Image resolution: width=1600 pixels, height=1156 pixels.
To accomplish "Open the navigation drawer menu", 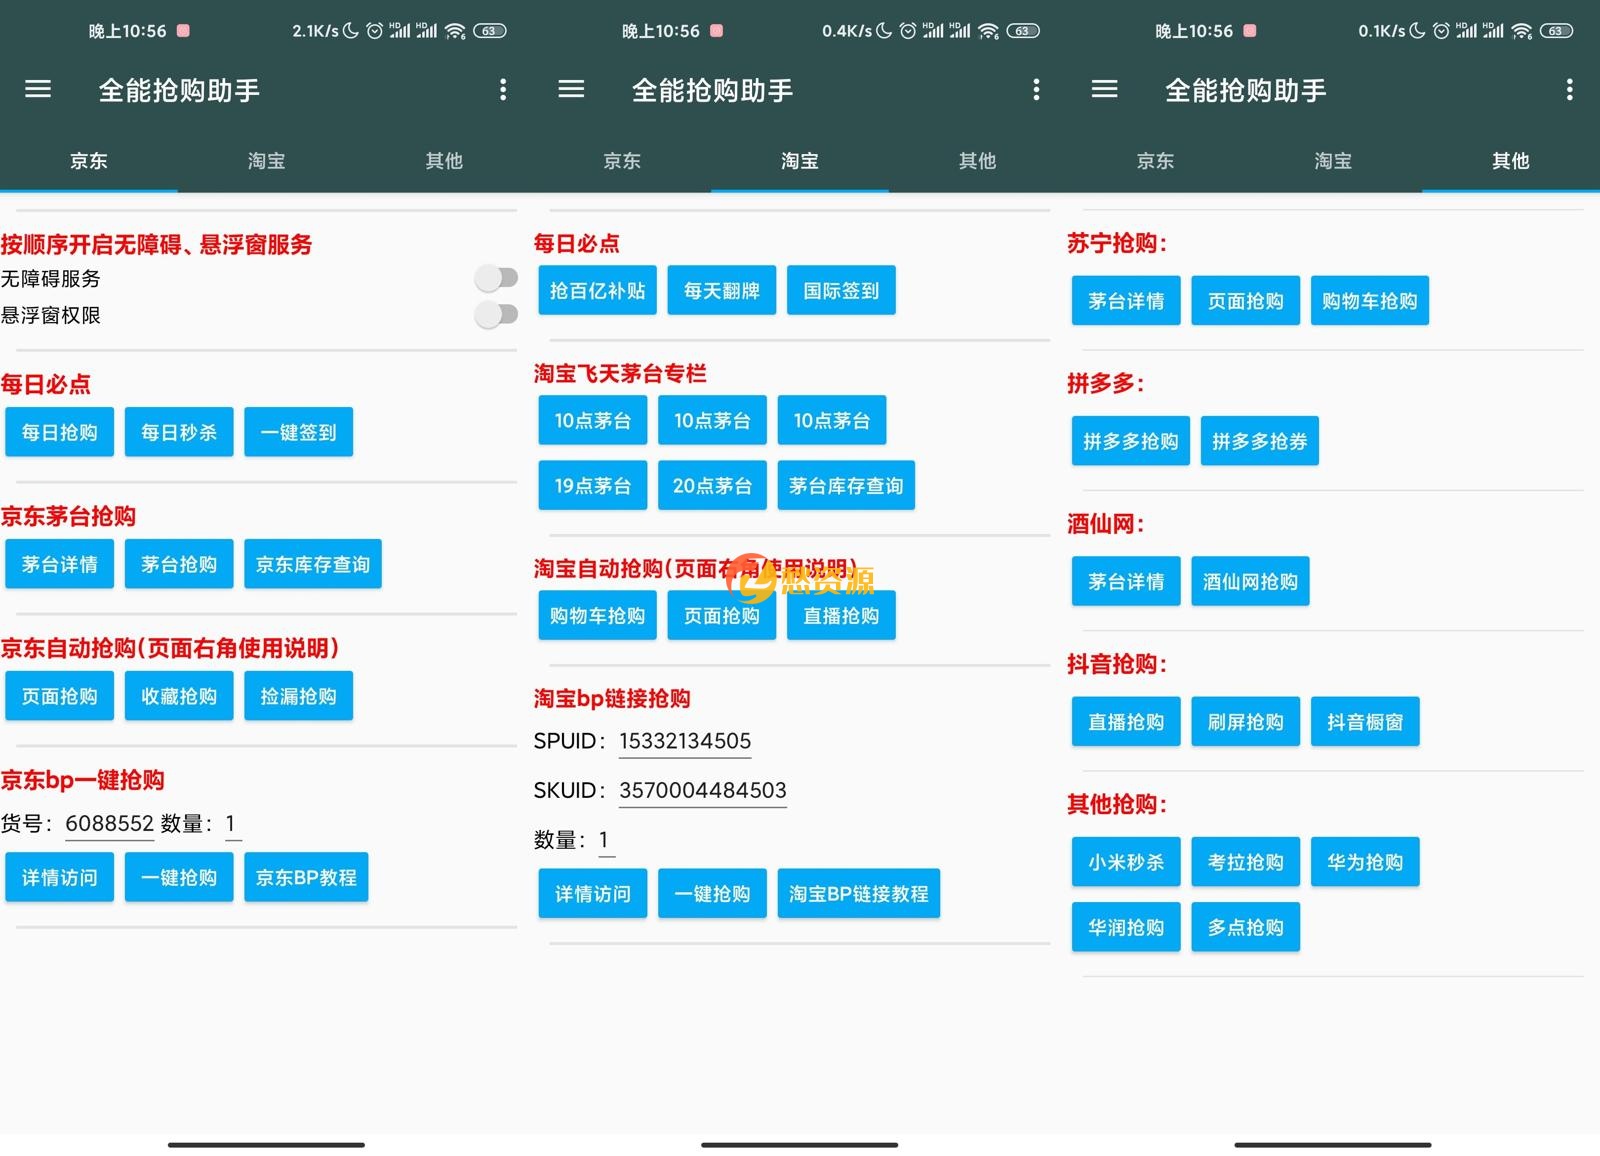I will click(37, 89).
